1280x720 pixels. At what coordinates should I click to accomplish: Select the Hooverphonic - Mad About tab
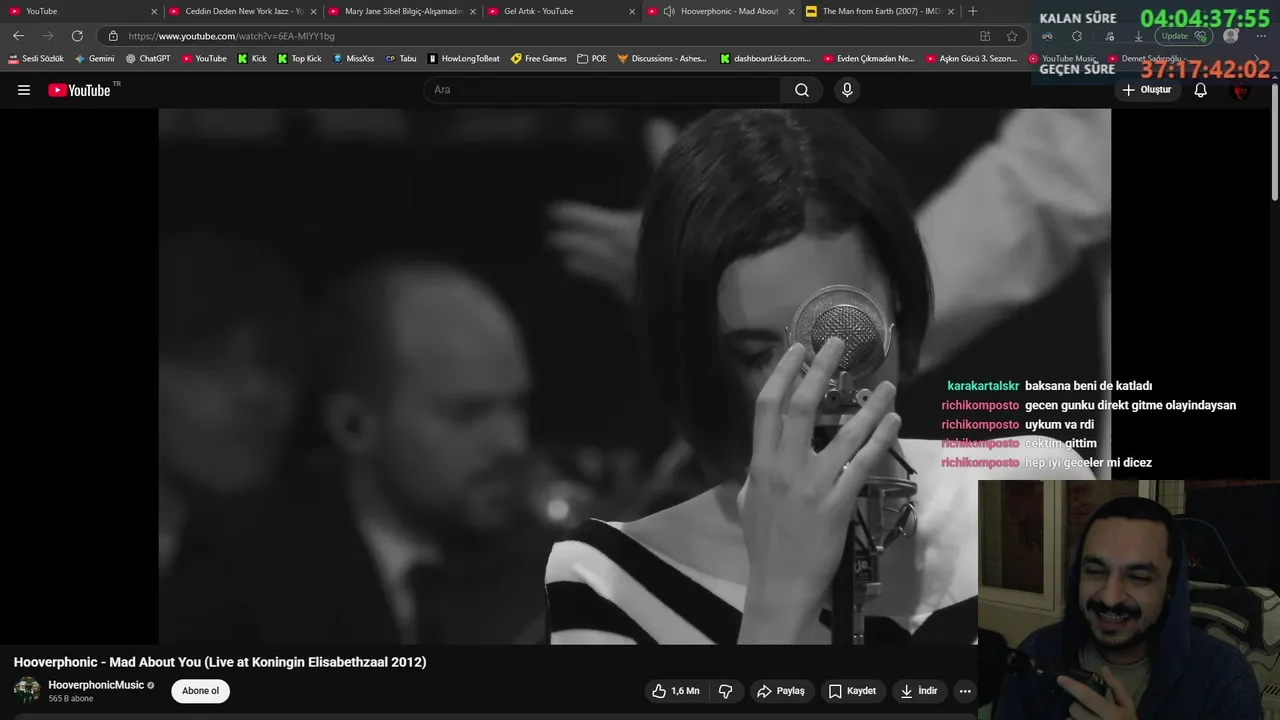(722, 11)
